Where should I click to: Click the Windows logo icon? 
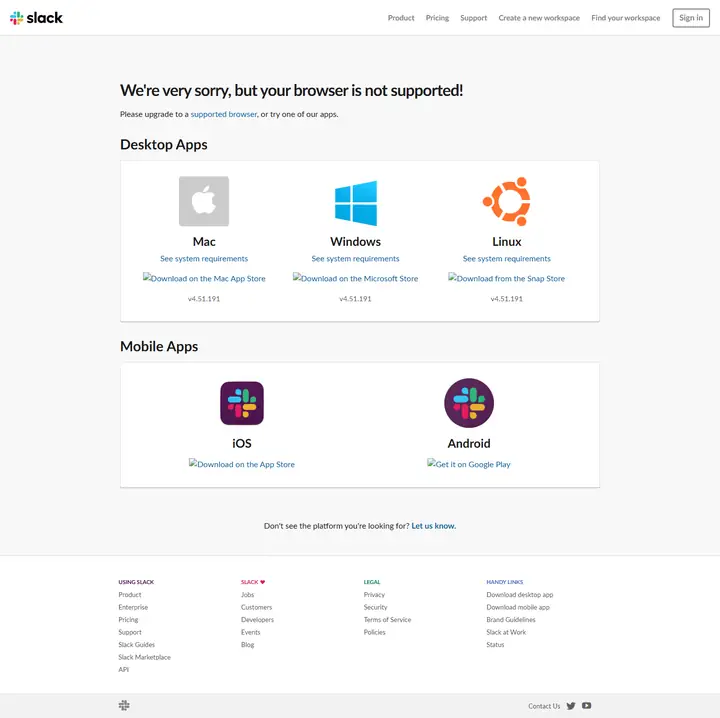356,203
